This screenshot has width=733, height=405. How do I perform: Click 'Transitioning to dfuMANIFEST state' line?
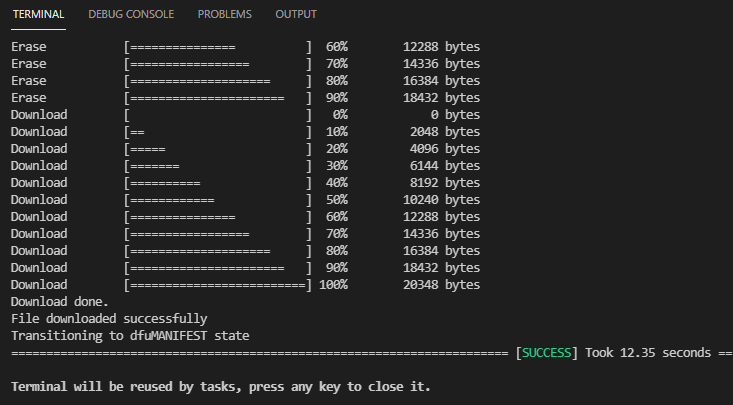[130, 336]
